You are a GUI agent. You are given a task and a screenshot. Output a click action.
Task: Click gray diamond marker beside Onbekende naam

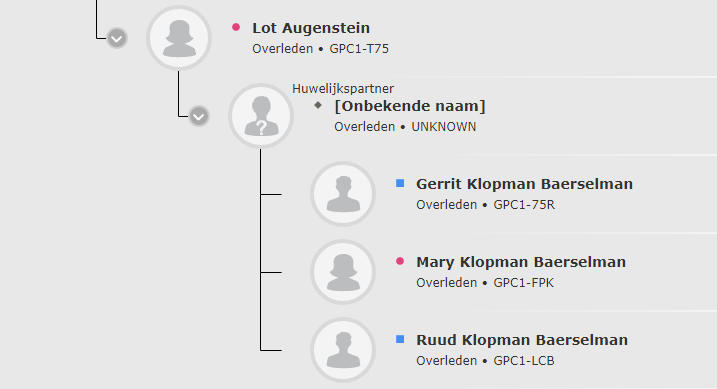point(318,105)
